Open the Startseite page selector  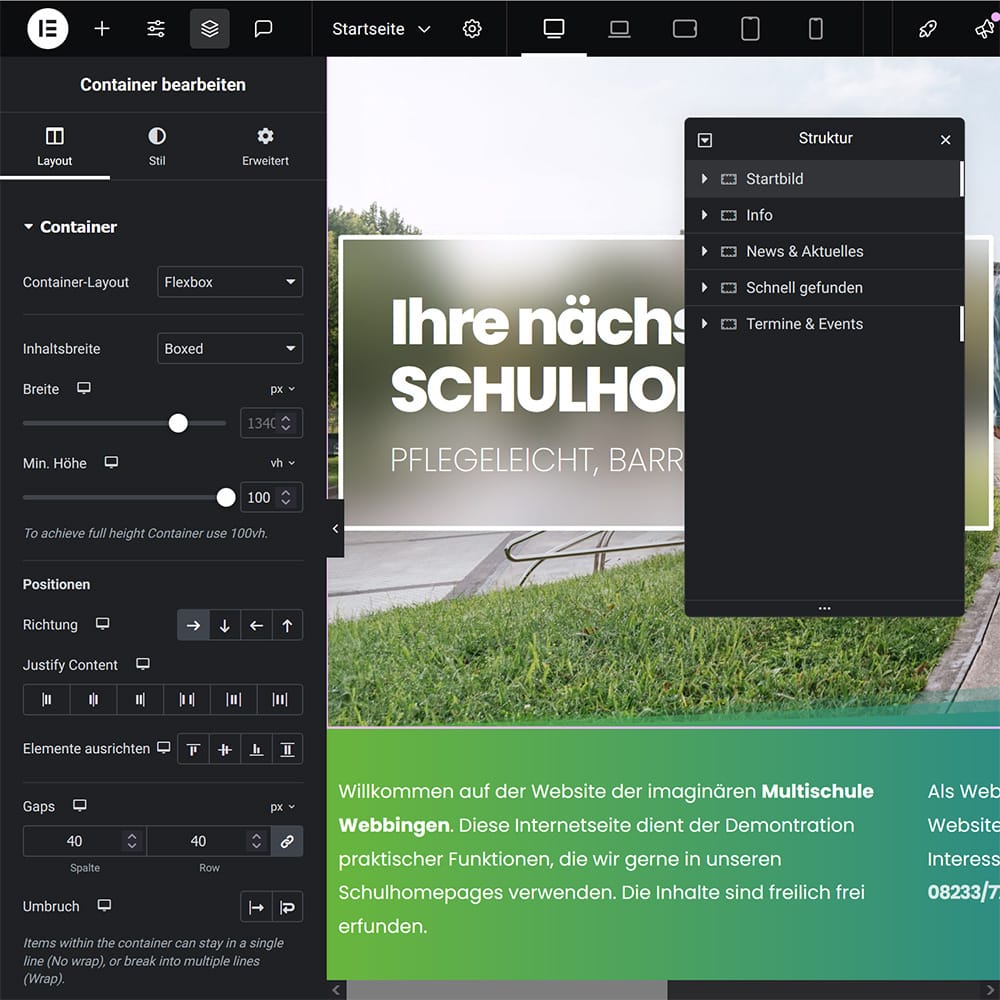tap(381, 29)
